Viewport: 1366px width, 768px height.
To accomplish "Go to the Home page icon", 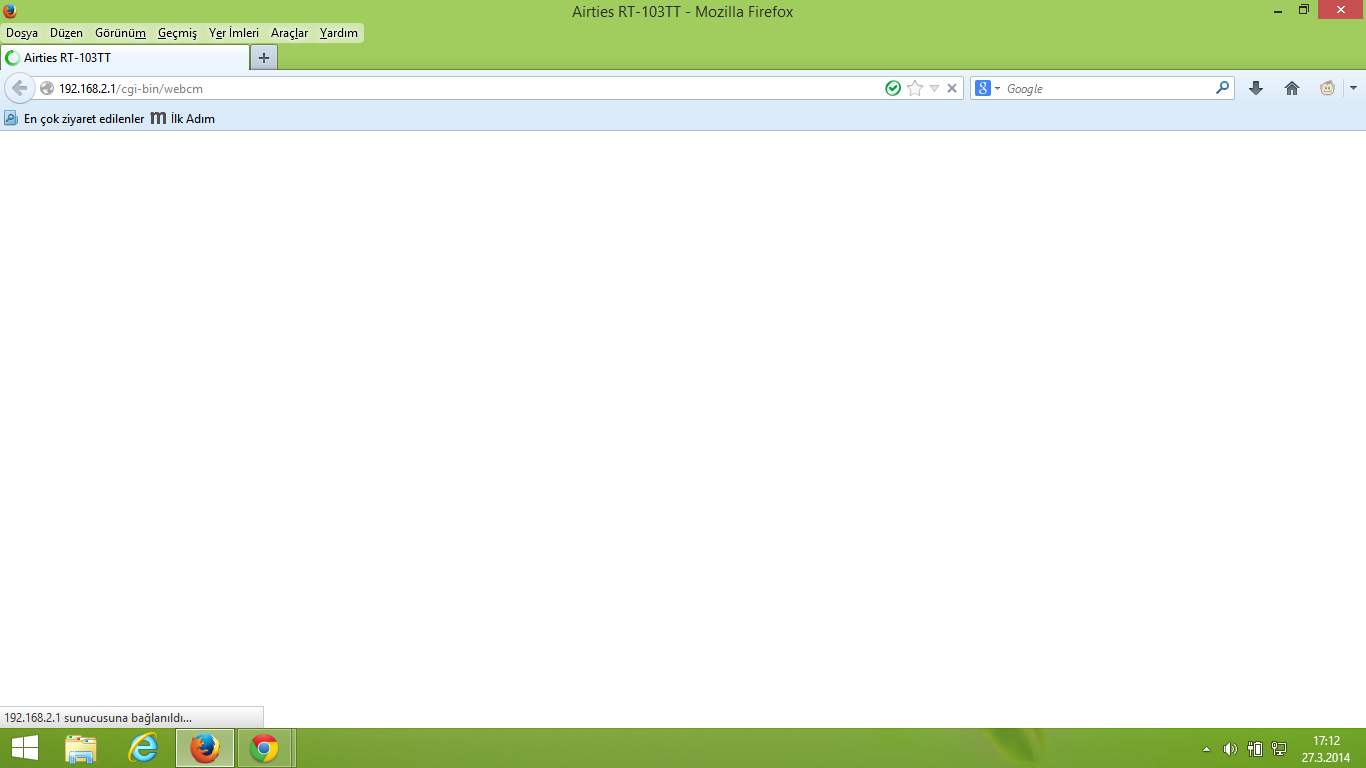I will (x=1292, y=88).
